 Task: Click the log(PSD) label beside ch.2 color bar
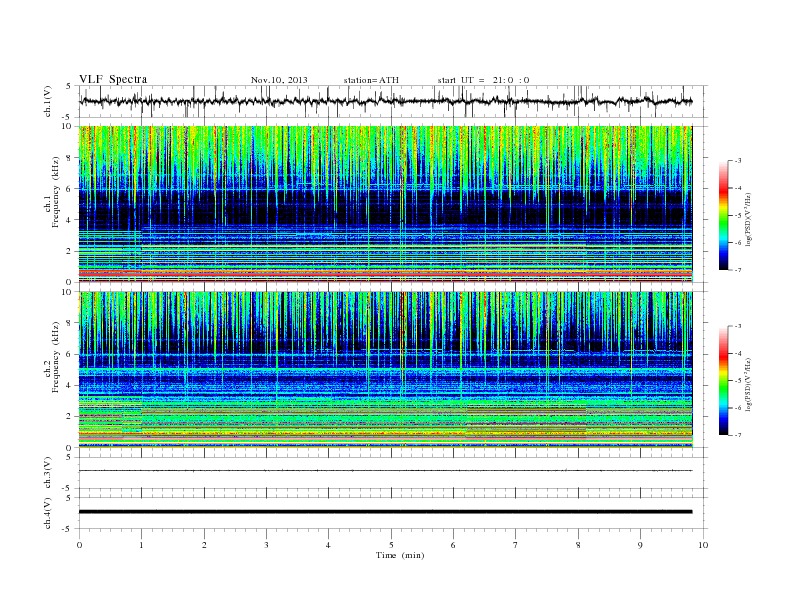point(748,384)
